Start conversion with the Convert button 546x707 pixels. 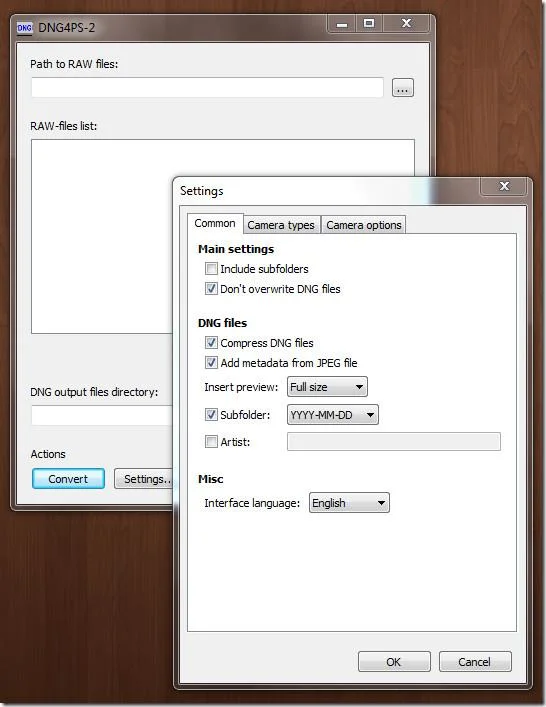[69, 479]
